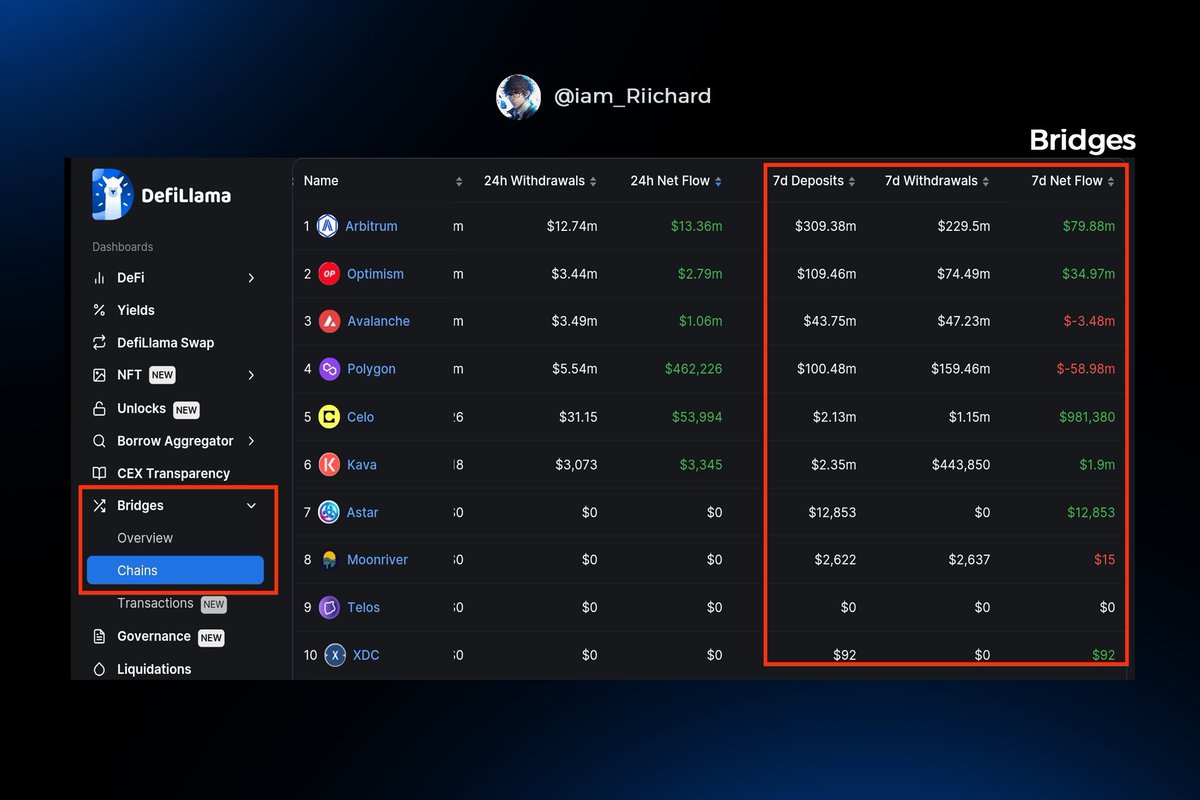Select the Chains submenu item
The height and width of the screenshot is (800, 1200).
point(175,570)
